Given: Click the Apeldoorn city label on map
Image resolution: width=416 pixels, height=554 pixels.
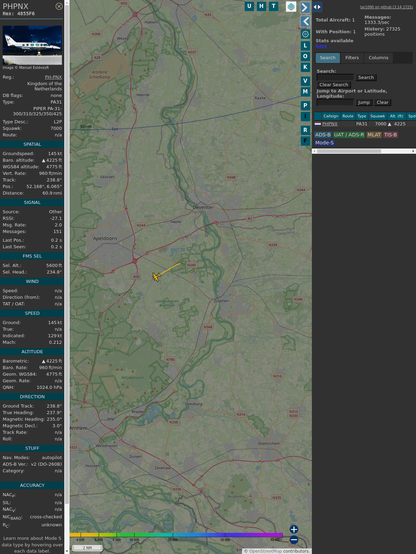Looking at the screenshot, I should (x=105, y=238).
